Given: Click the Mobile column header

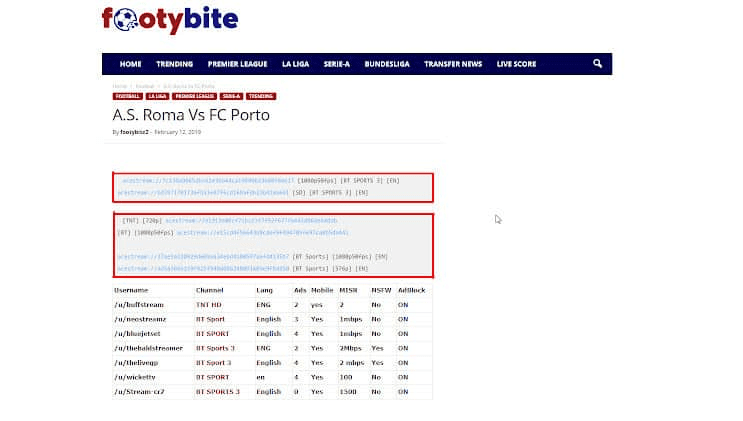Looking at the screenshot, I should point(322,290).
